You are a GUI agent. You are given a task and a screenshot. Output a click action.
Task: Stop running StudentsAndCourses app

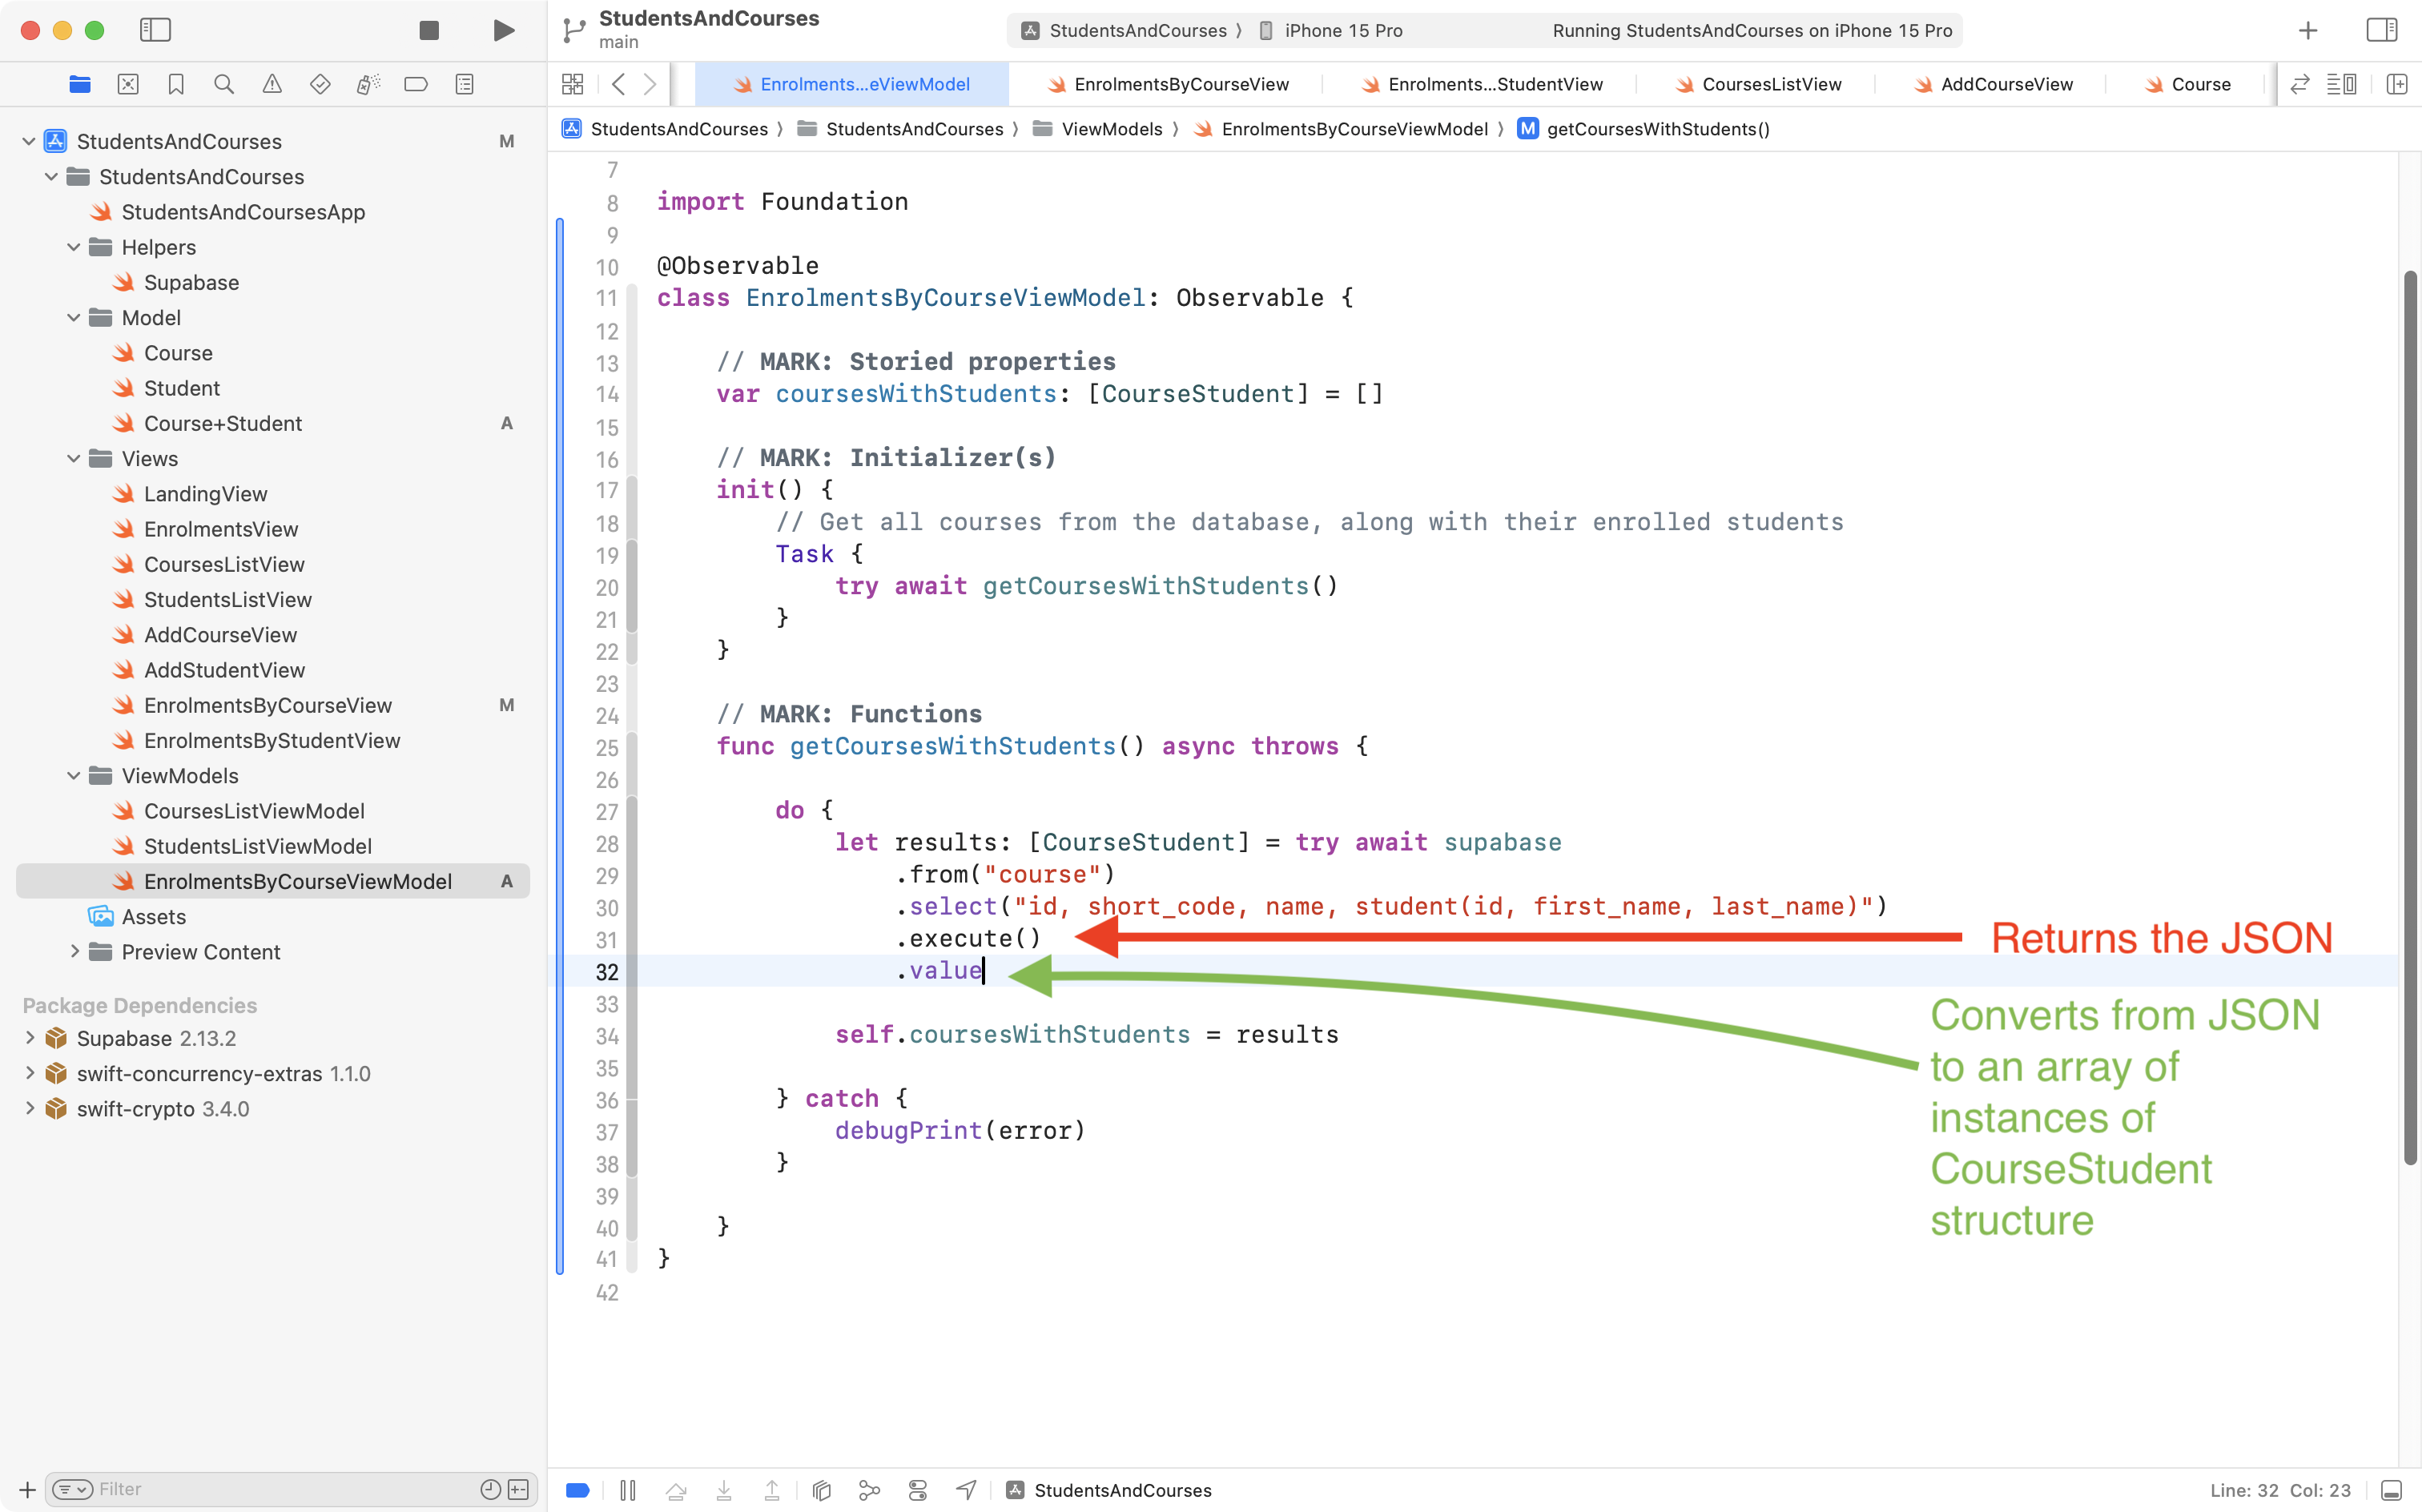tap(428, 30)
